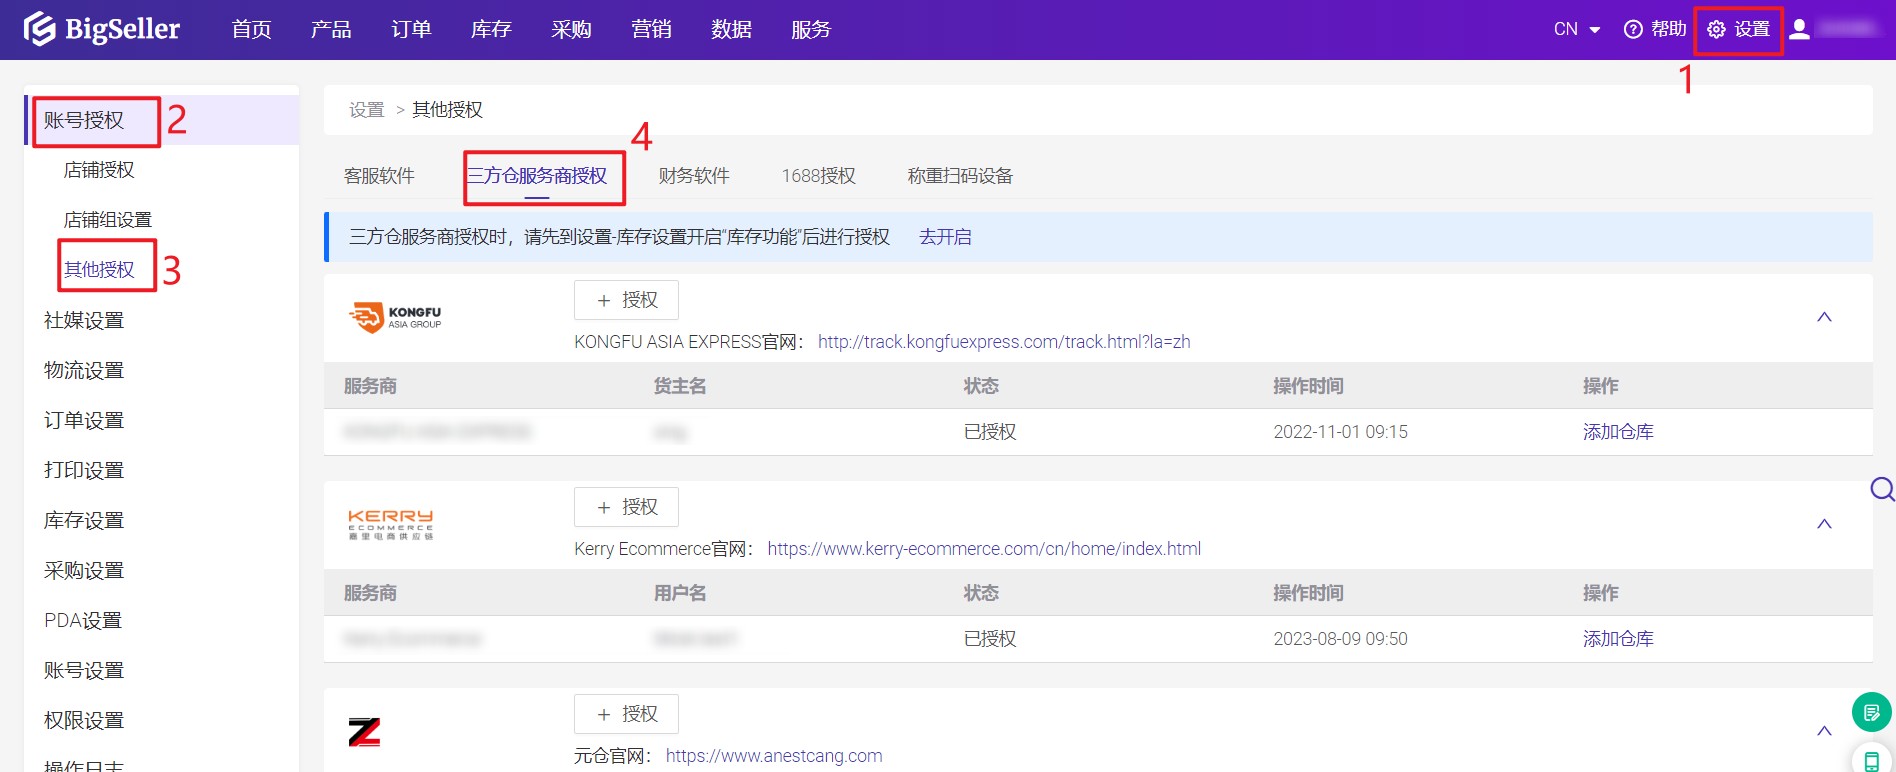Open the 首页 menu

[251, 29]
